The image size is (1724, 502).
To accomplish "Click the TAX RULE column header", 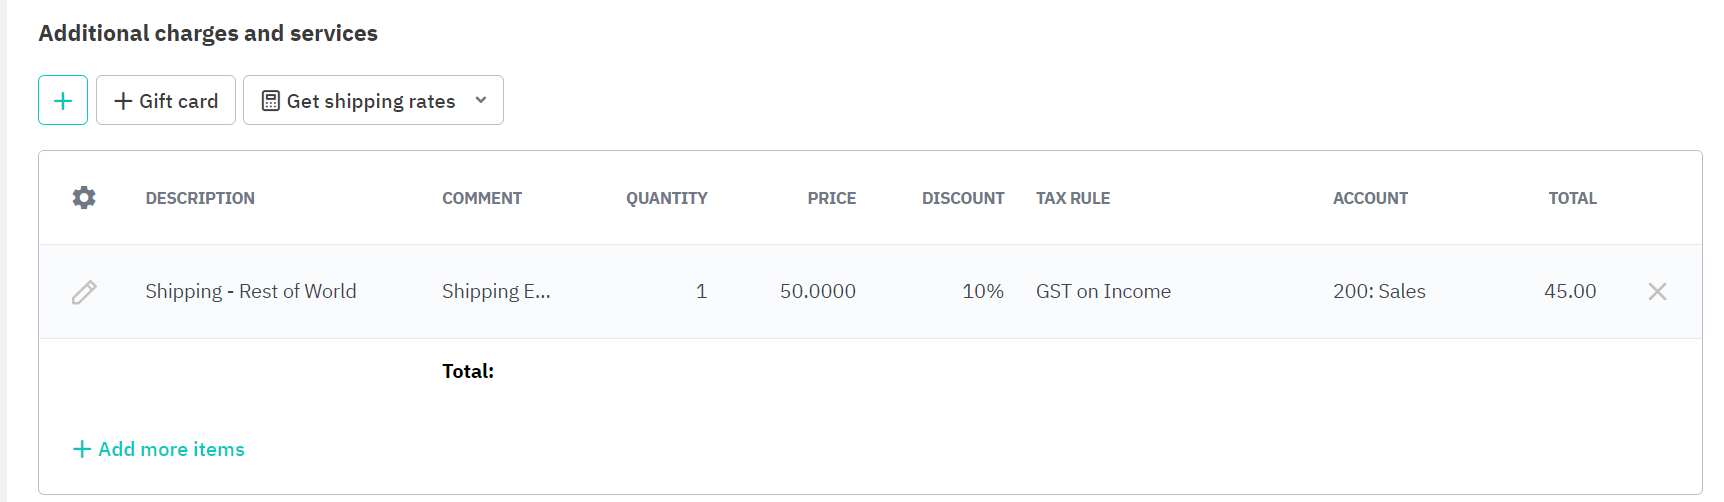I will pyautogui.click(x=1072, y=198).
